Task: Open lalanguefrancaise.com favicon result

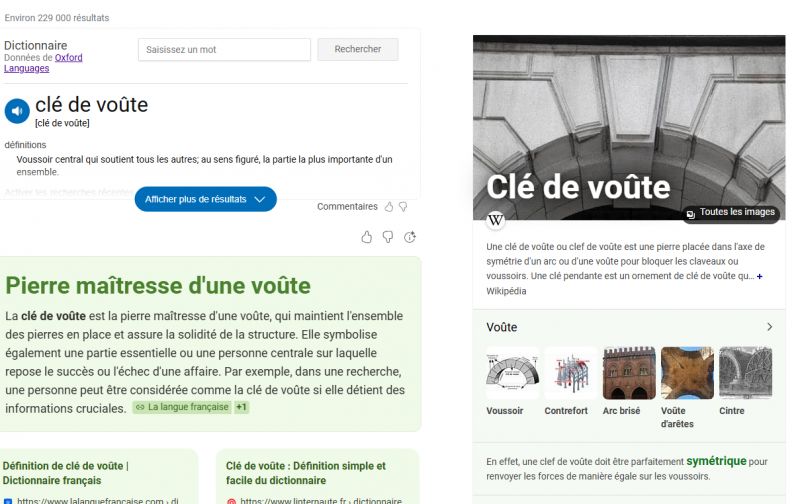Action: (8, 501)
